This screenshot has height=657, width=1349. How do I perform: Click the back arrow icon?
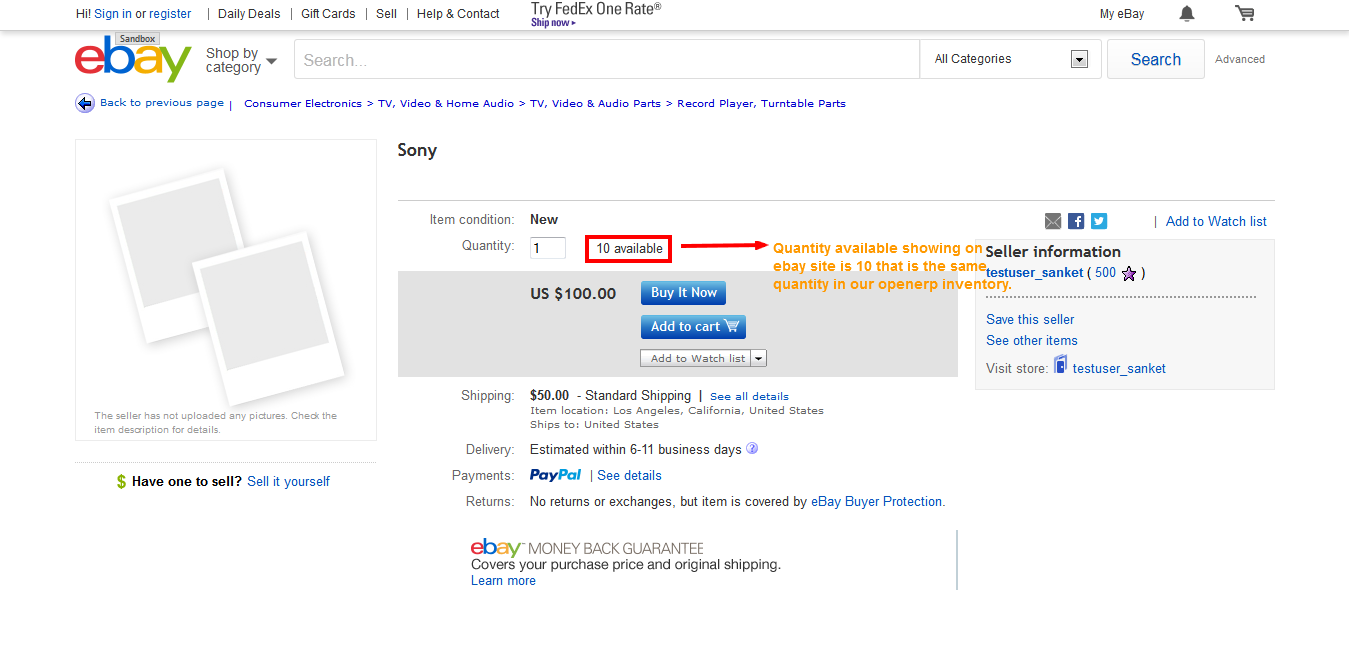pos(85,103)
